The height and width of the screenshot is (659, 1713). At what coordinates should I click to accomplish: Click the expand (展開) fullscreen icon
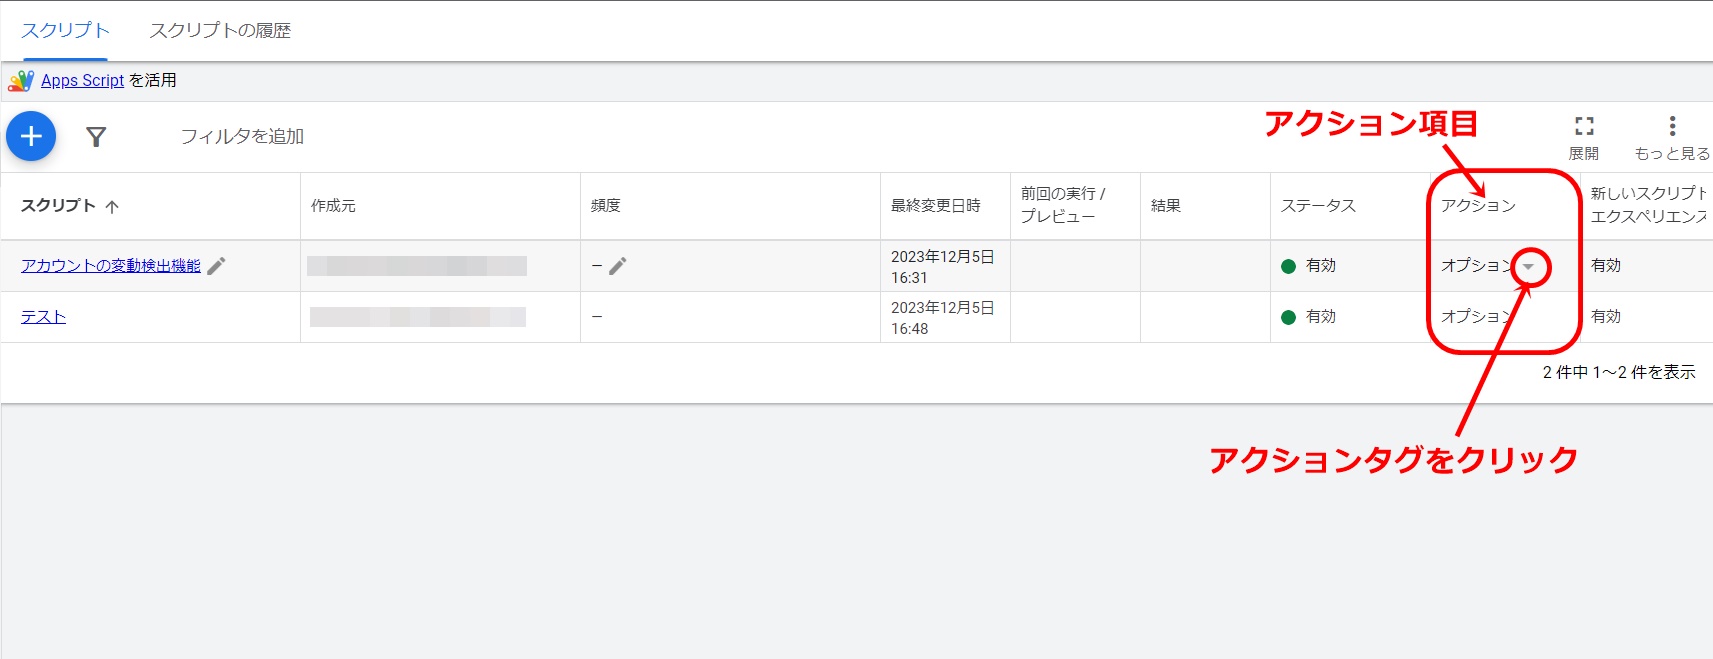(x=1584, y=126)
